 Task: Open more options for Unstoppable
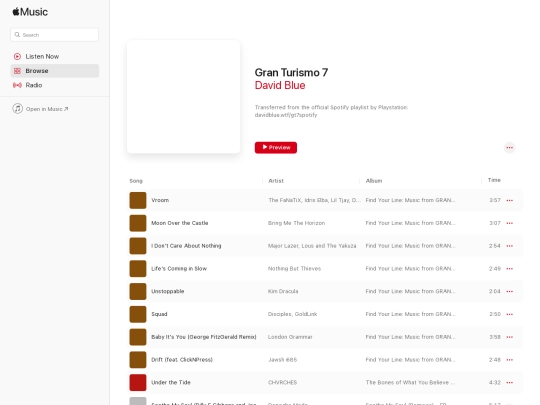(x=509, y=291)
